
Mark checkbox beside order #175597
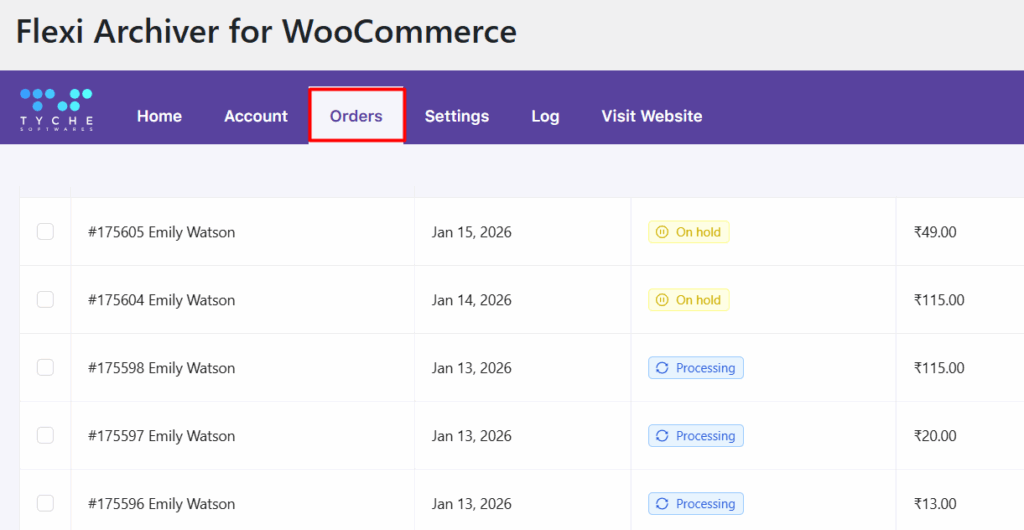coord(45,436)
